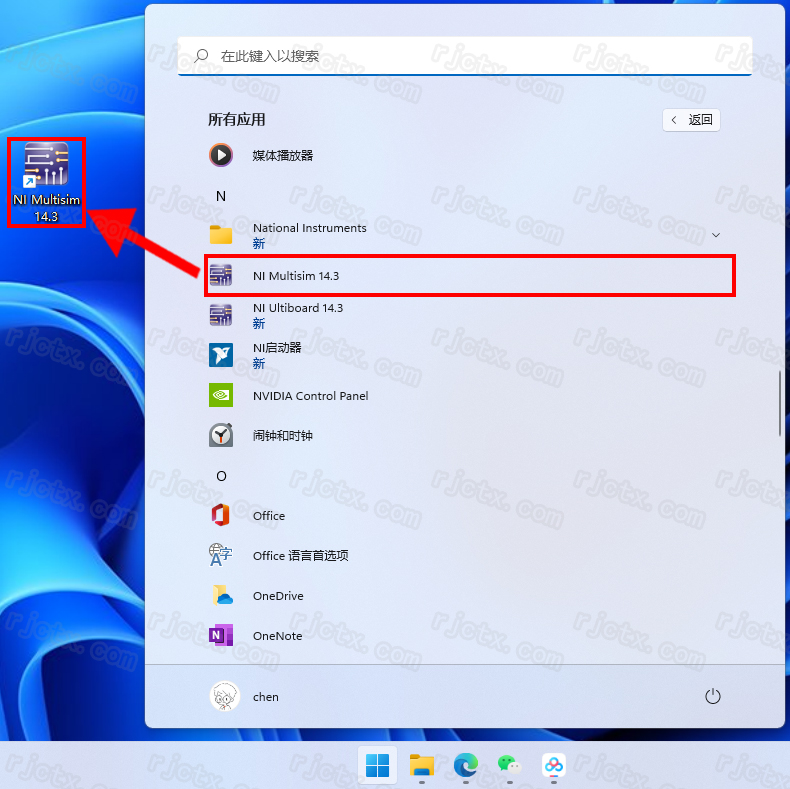Open OneNote from app list
The height and width of the screenshot is (789, 790).
coord(277,636)
